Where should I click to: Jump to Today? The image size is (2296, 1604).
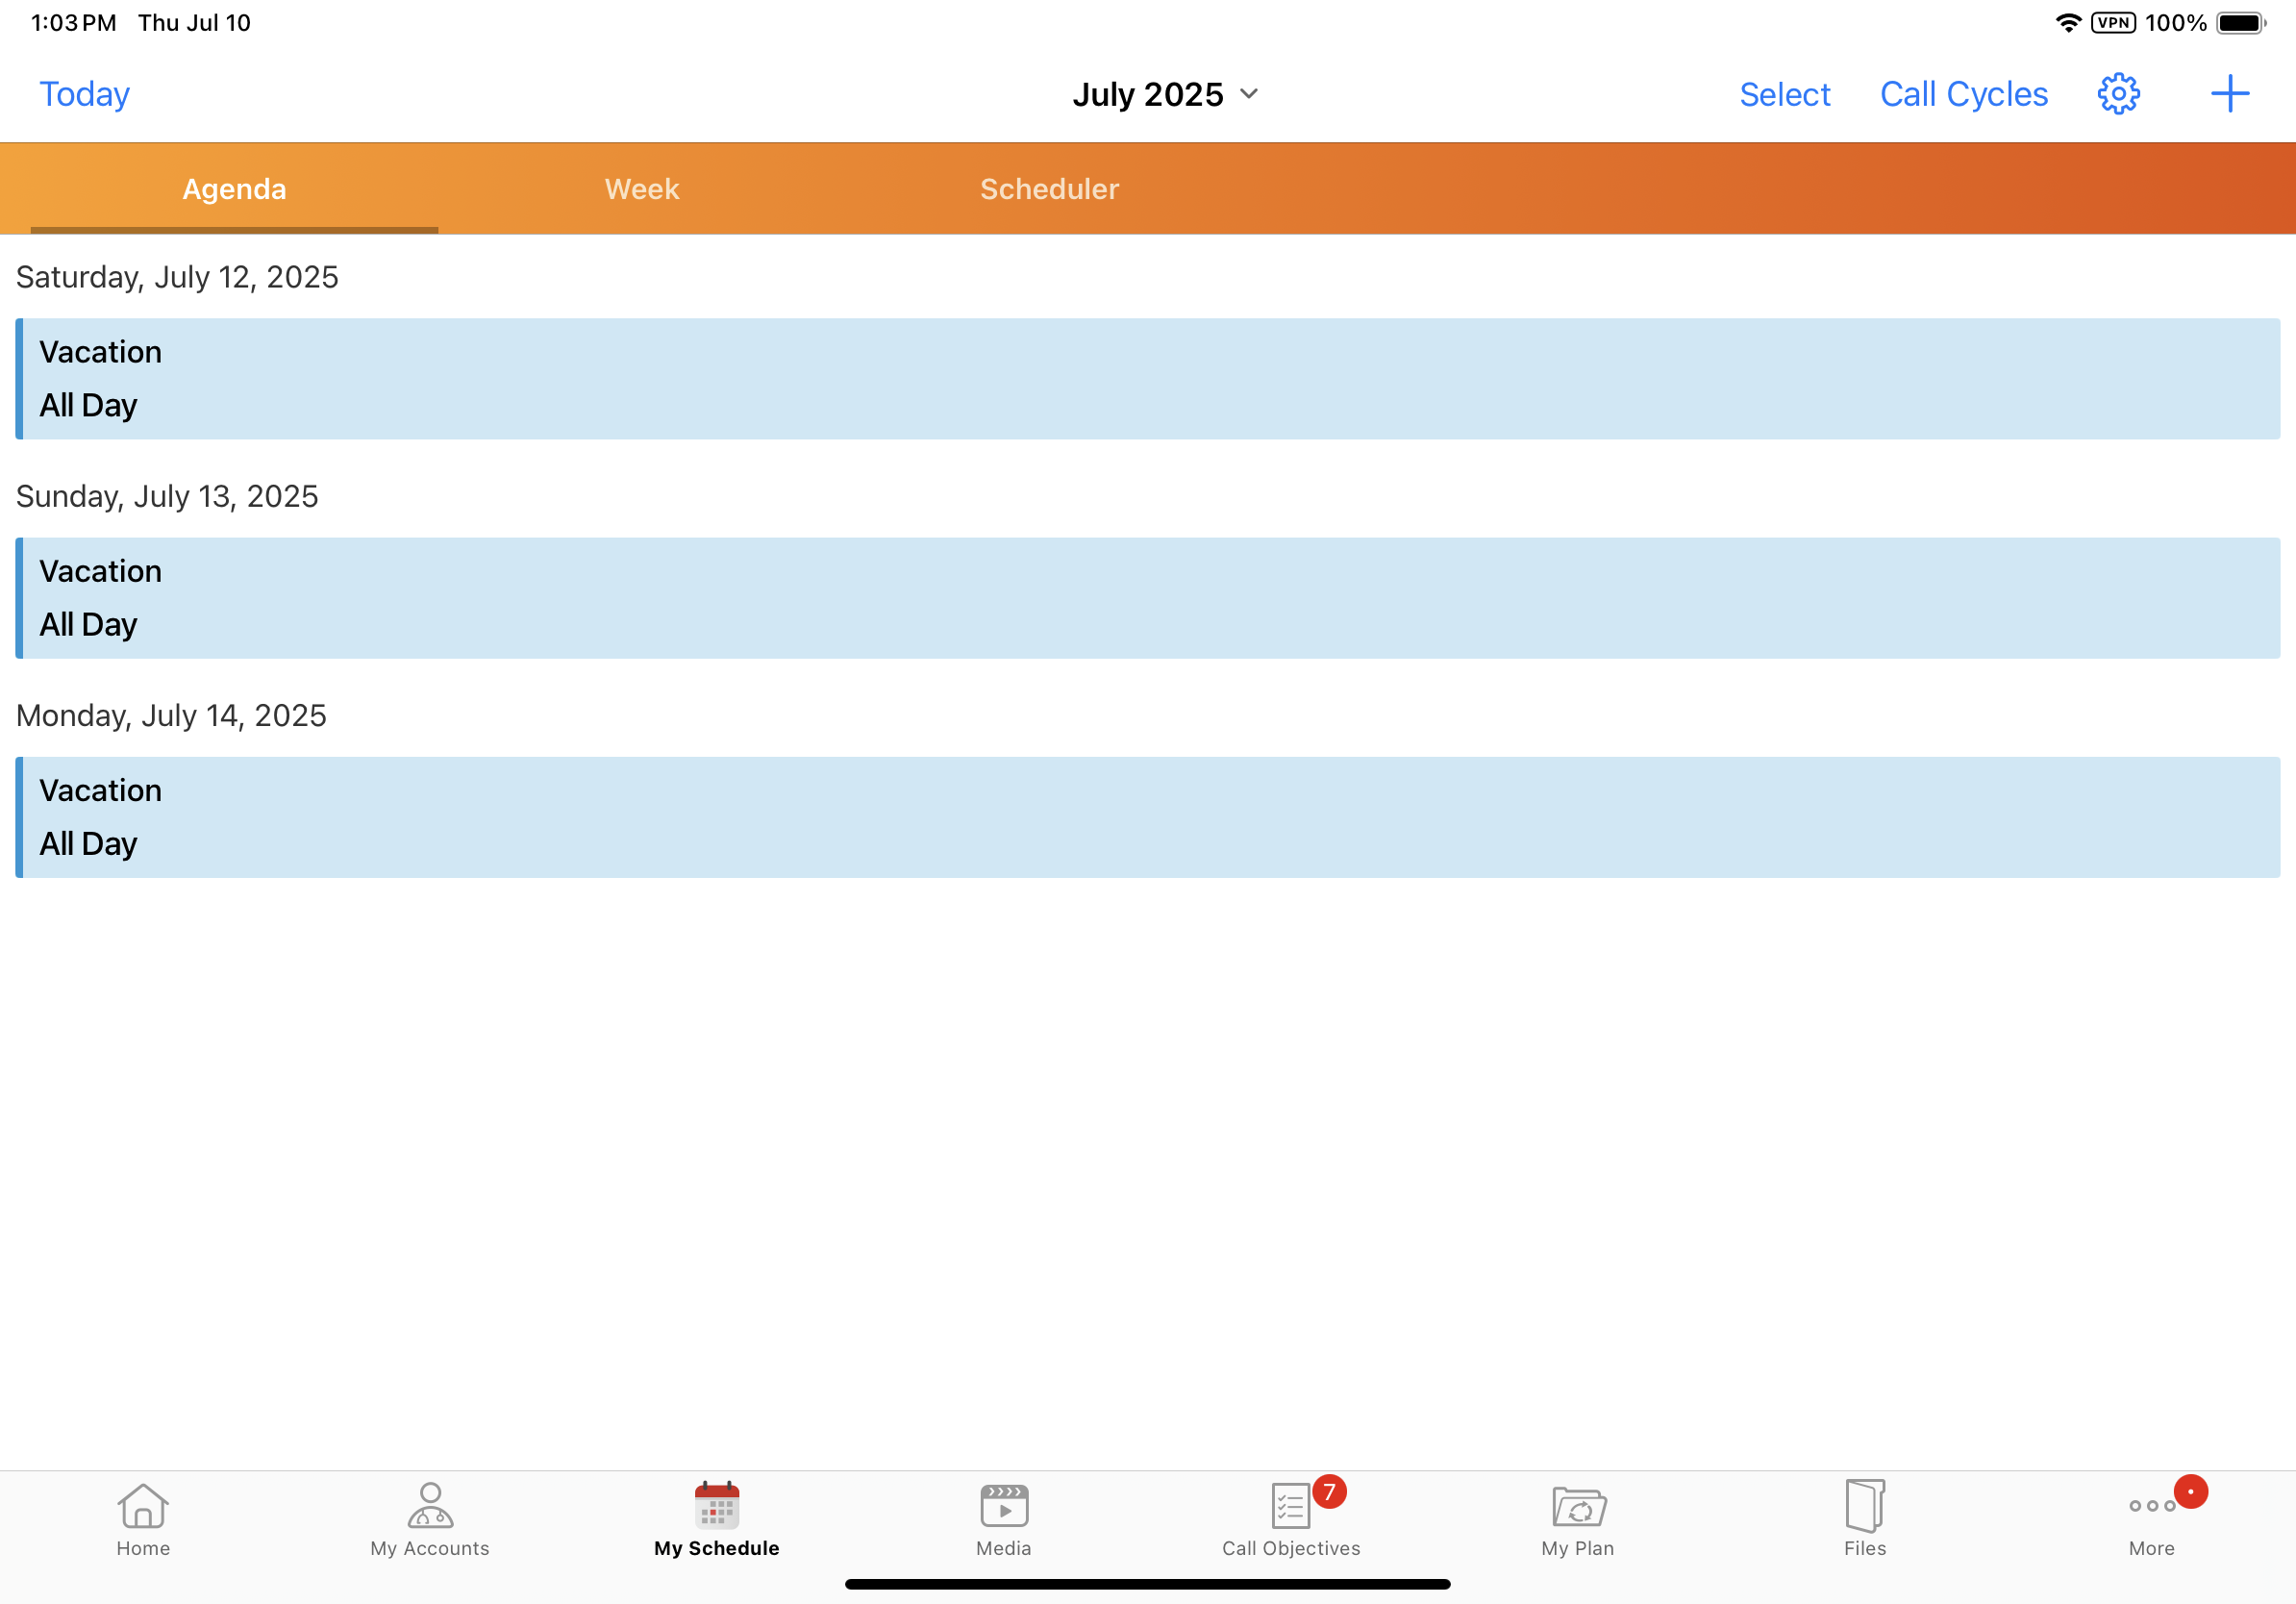tap(85, 94)
